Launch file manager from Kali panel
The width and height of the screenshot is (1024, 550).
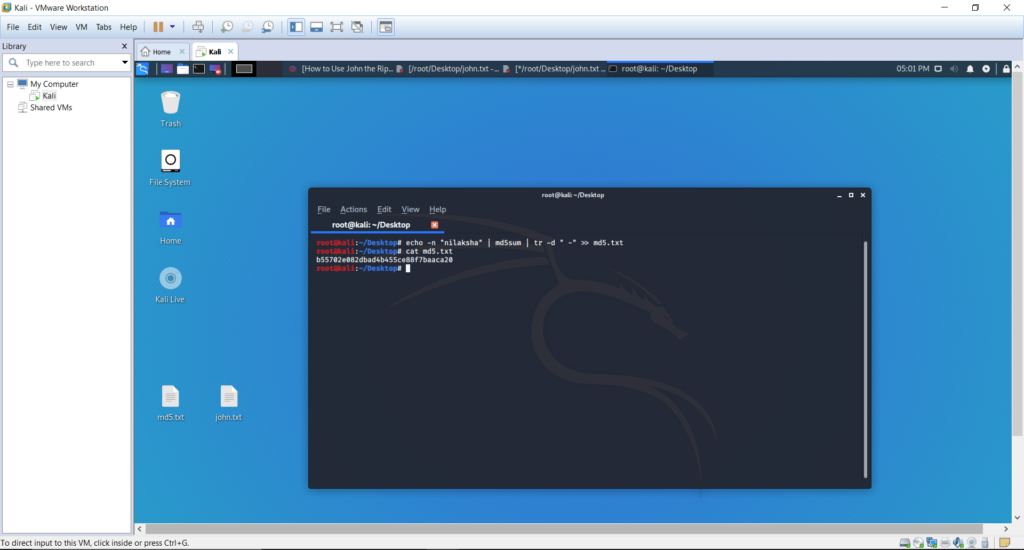(183, 69)
